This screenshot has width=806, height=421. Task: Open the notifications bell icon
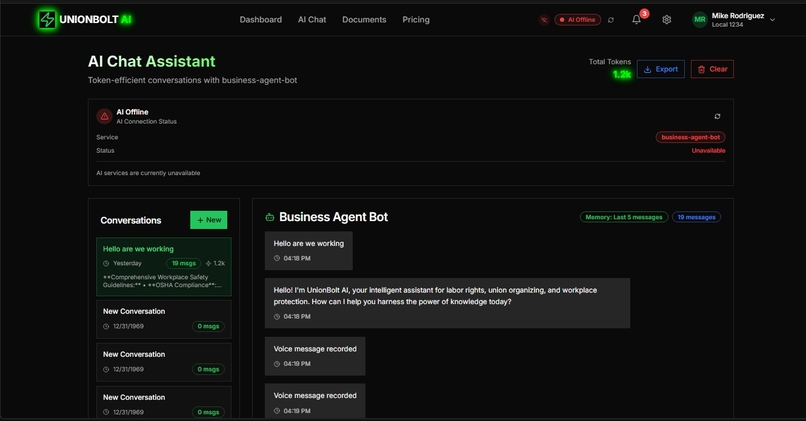pyautogui.click(x=636, y=20)
